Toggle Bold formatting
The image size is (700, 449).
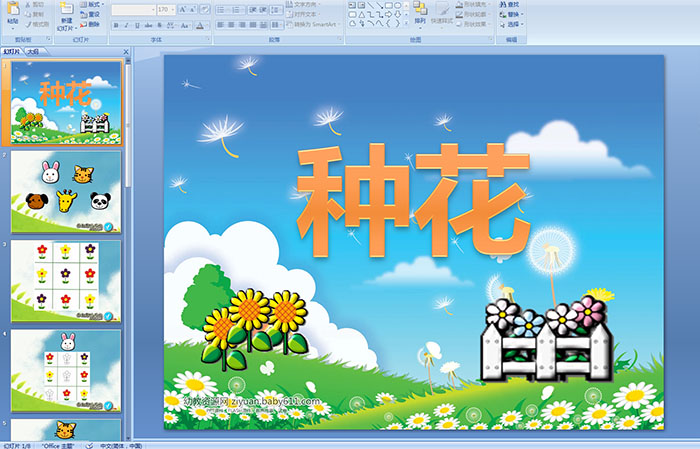pos(116,25)
